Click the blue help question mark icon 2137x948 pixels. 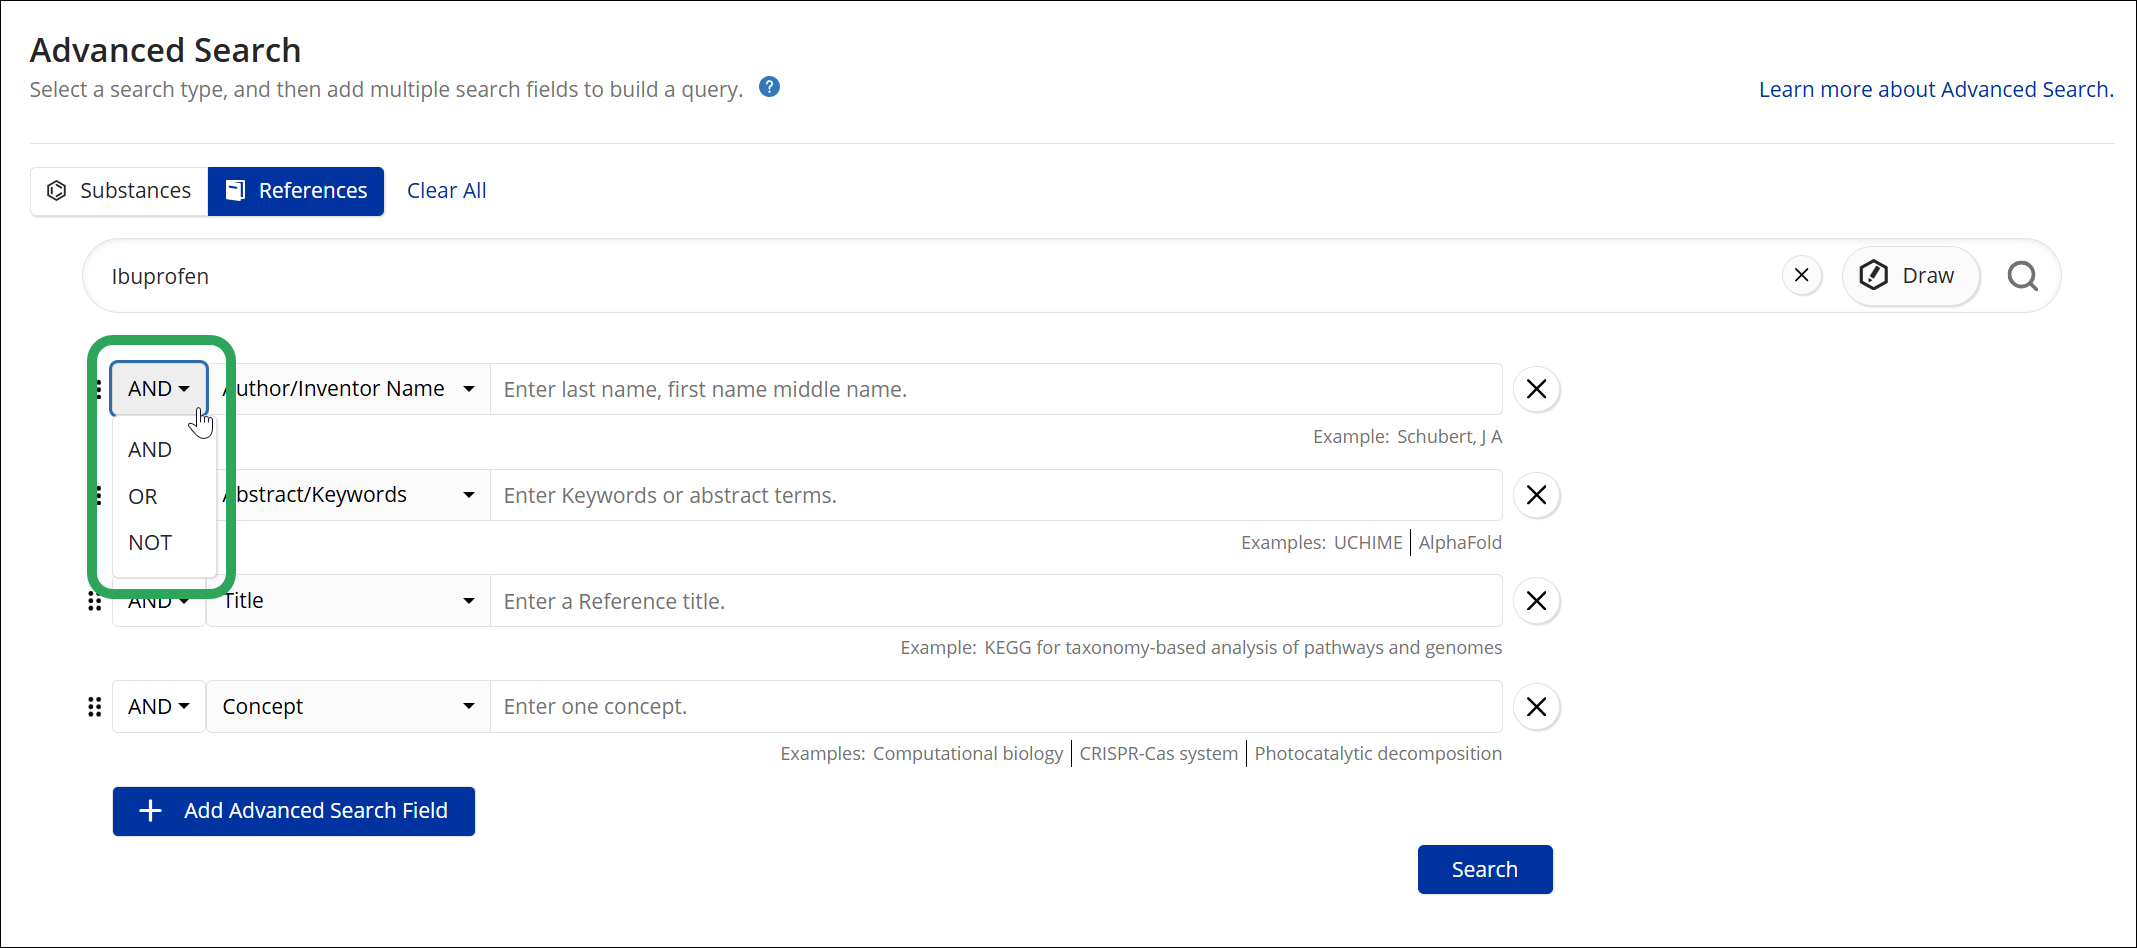point(769,87)
